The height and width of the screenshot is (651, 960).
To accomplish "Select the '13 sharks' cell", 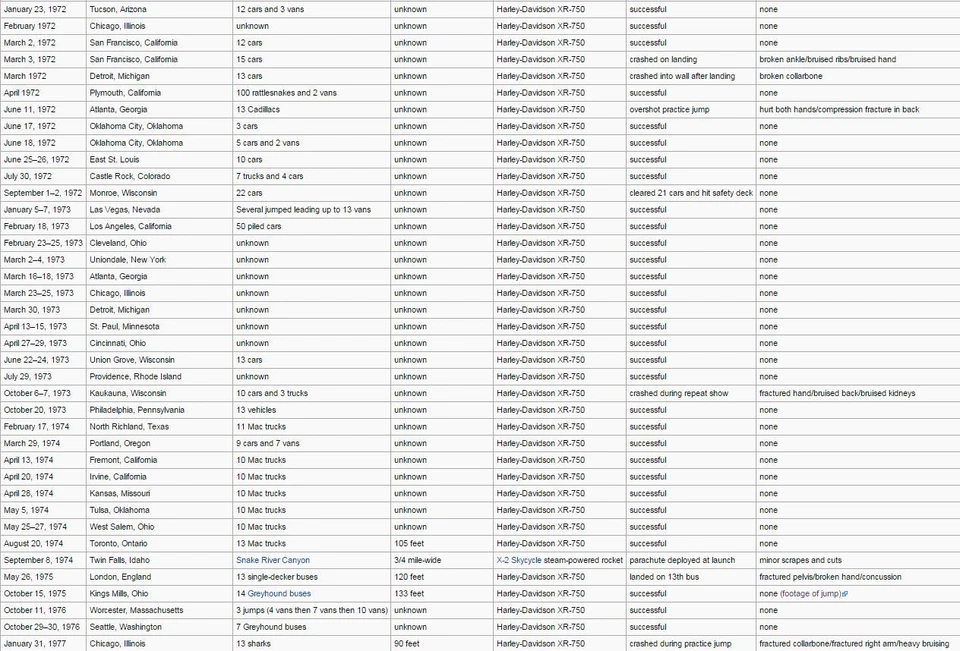I will [x=312, y=644].
